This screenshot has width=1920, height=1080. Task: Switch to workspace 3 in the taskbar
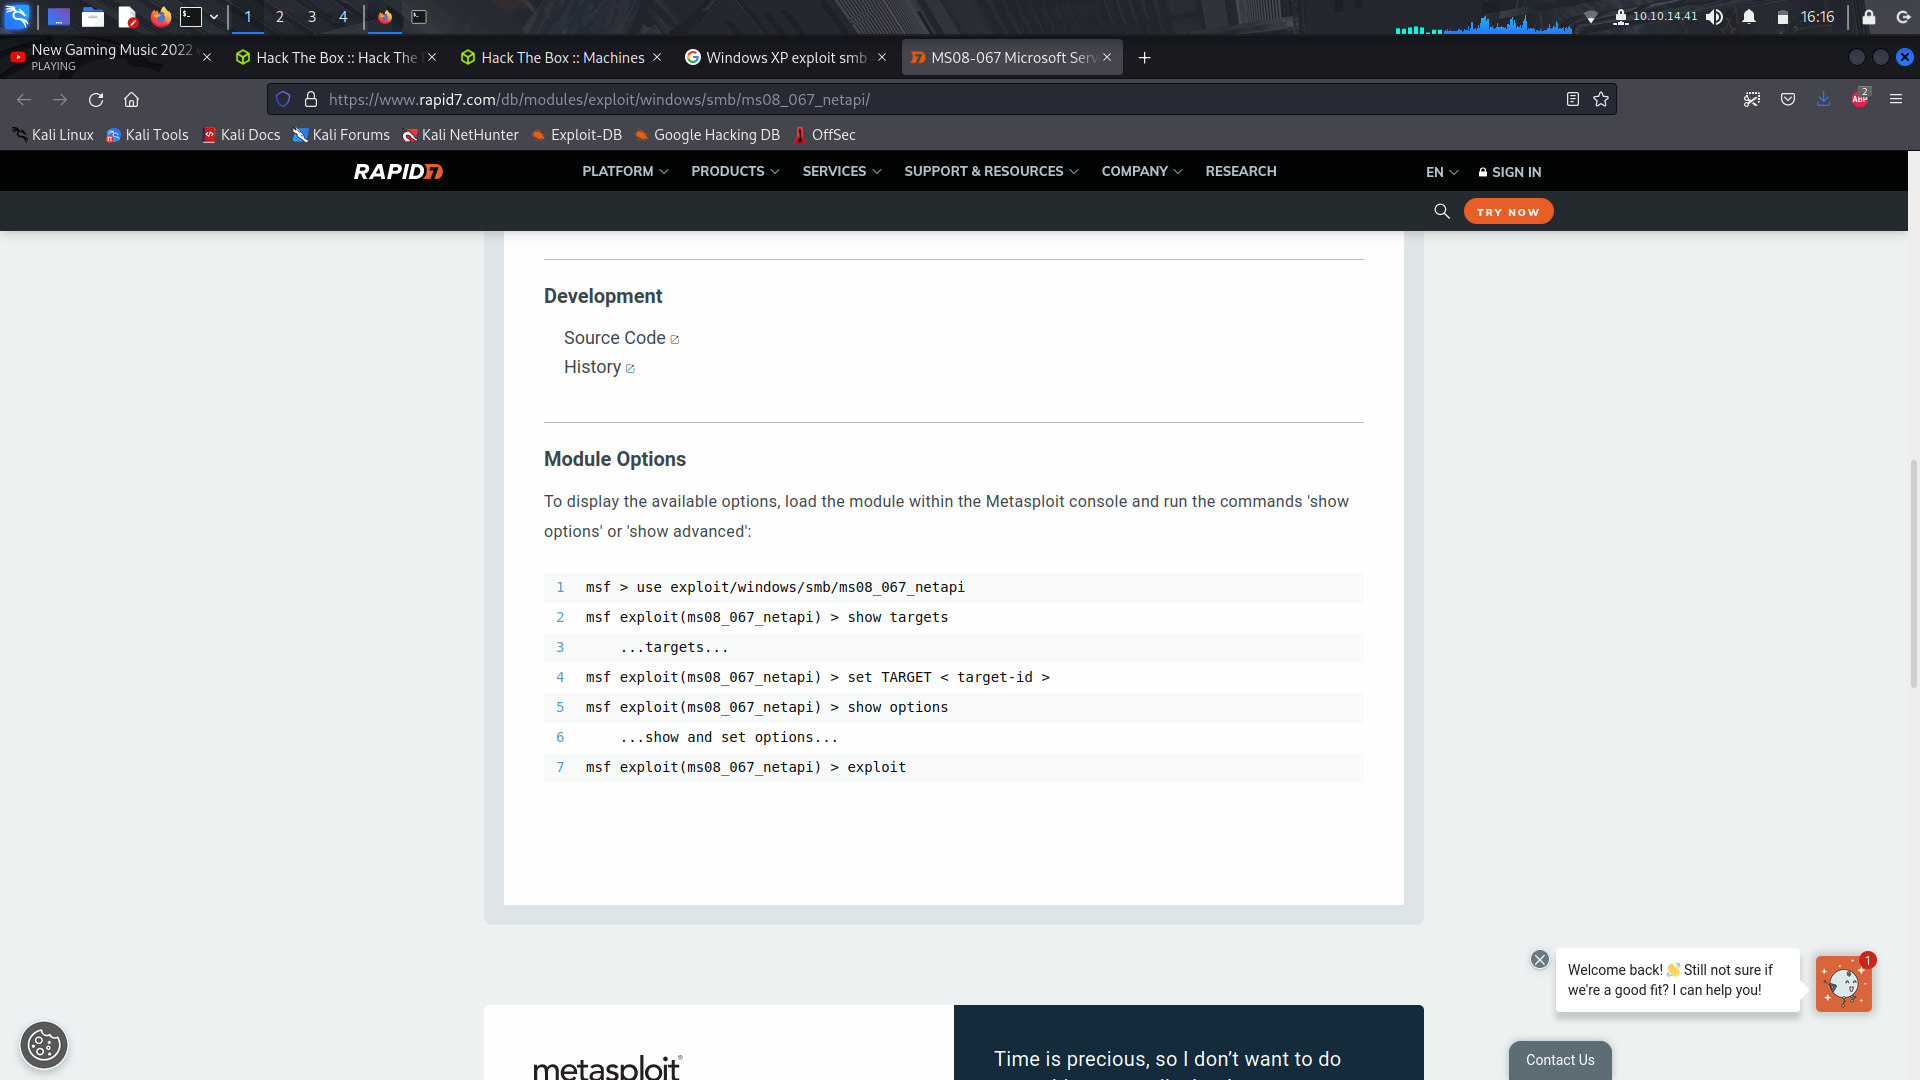click(311, 16)
